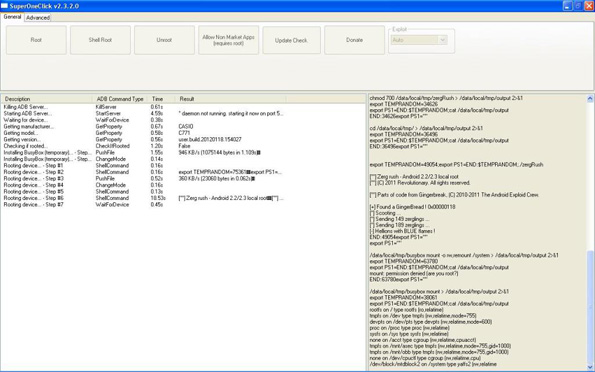
Task: Select the General tab
Action: pos(12,17)
